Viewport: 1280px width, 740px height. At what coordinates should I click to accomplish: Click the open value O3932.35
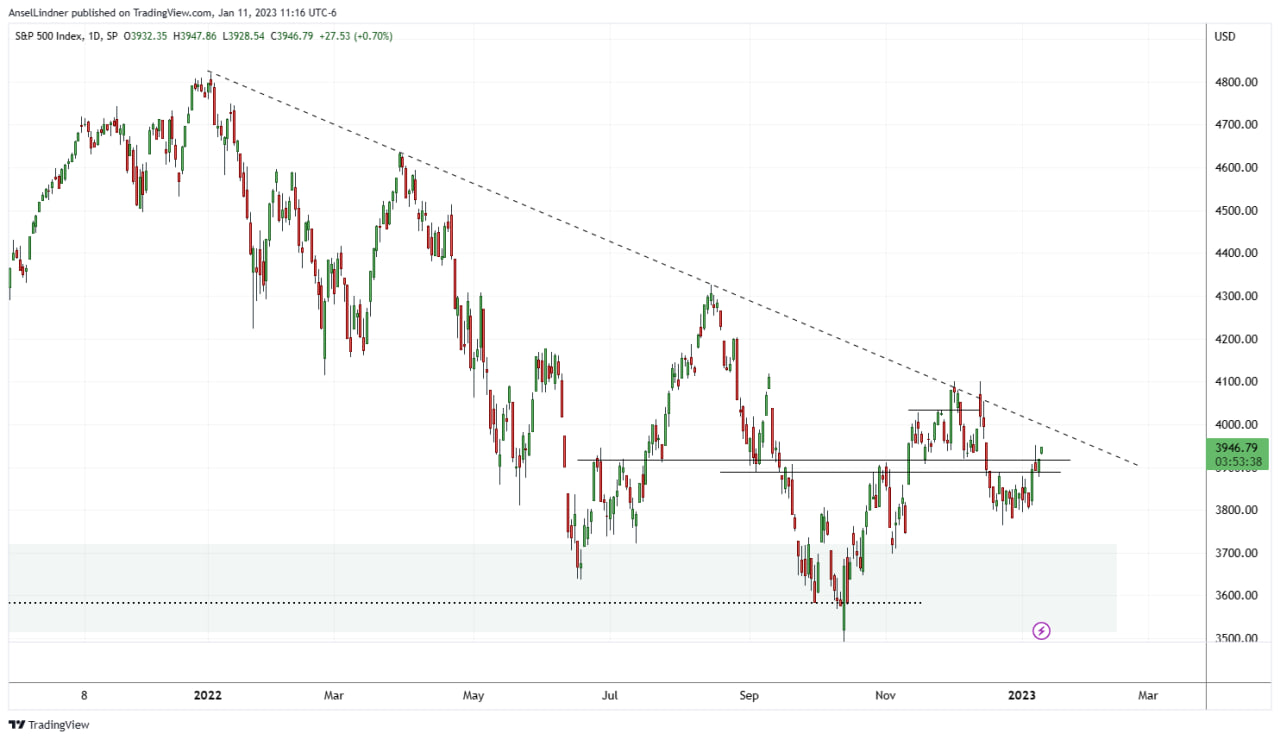click(143, 34)
